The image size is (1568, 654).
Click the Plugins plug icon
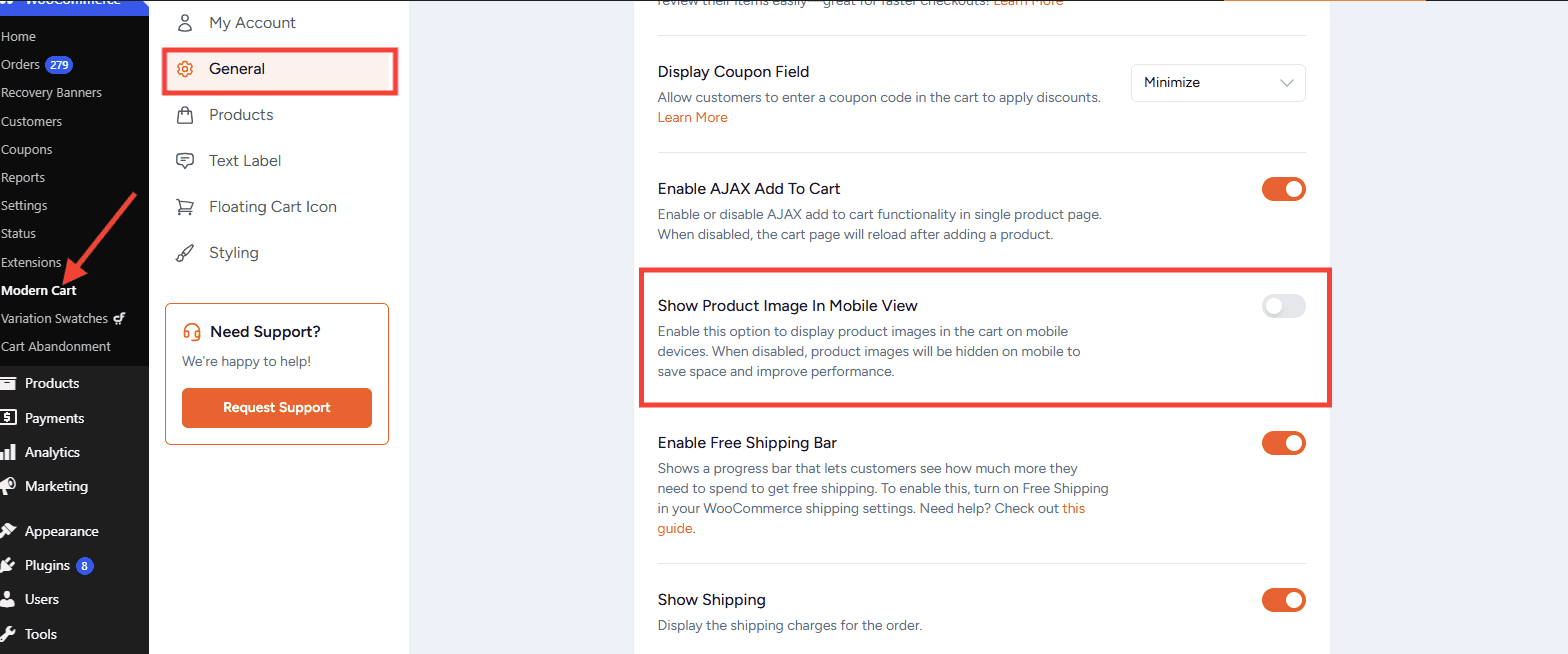coord(8,565)
